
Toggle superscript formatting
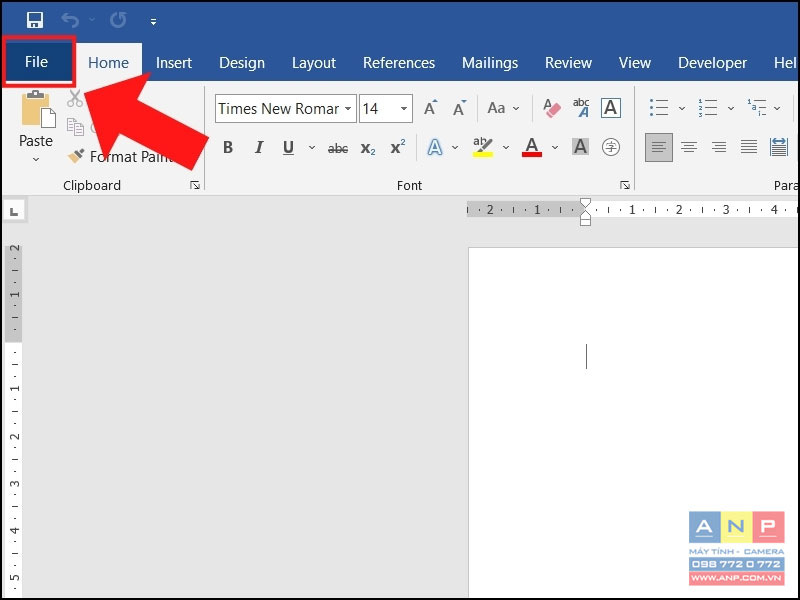[398, 147]
